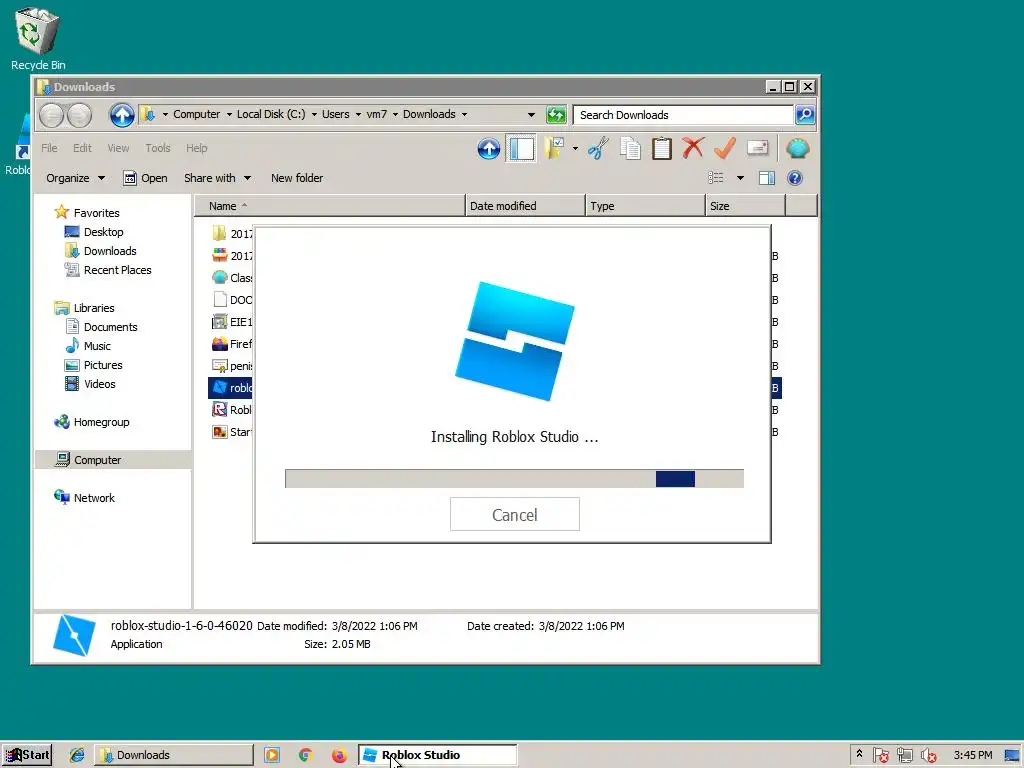Open the Start menu
This screenshot has height=768, width=1024.
(x=27, y=755)
